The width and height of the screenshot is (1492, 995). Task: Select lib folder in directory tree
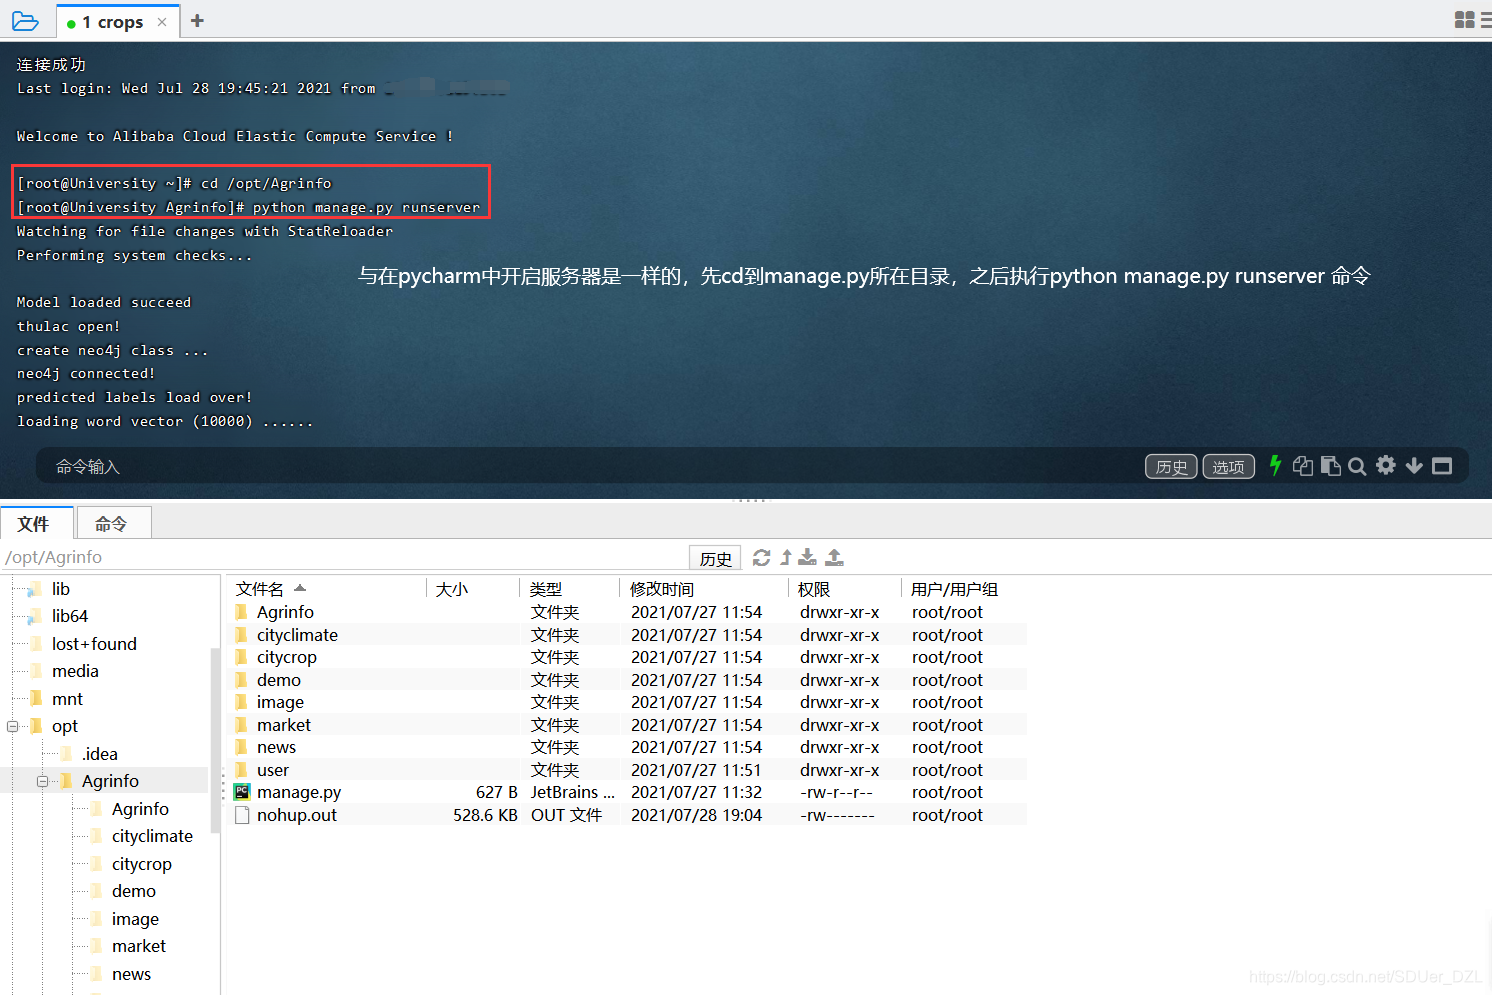pyautogui.click(x=61, y=589)
